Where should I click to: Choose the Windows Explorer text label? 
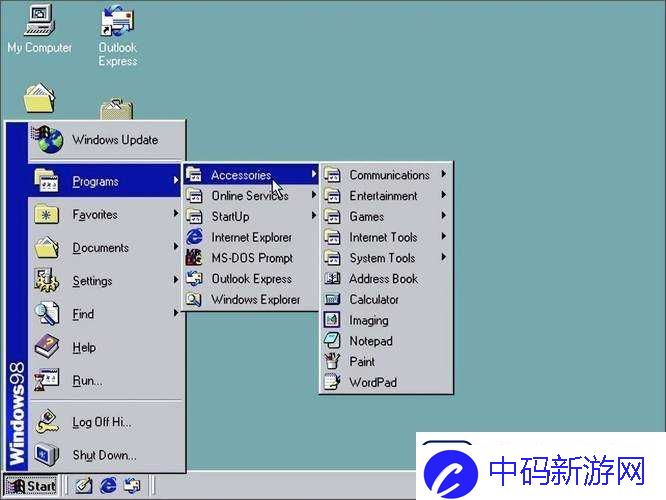256,299
